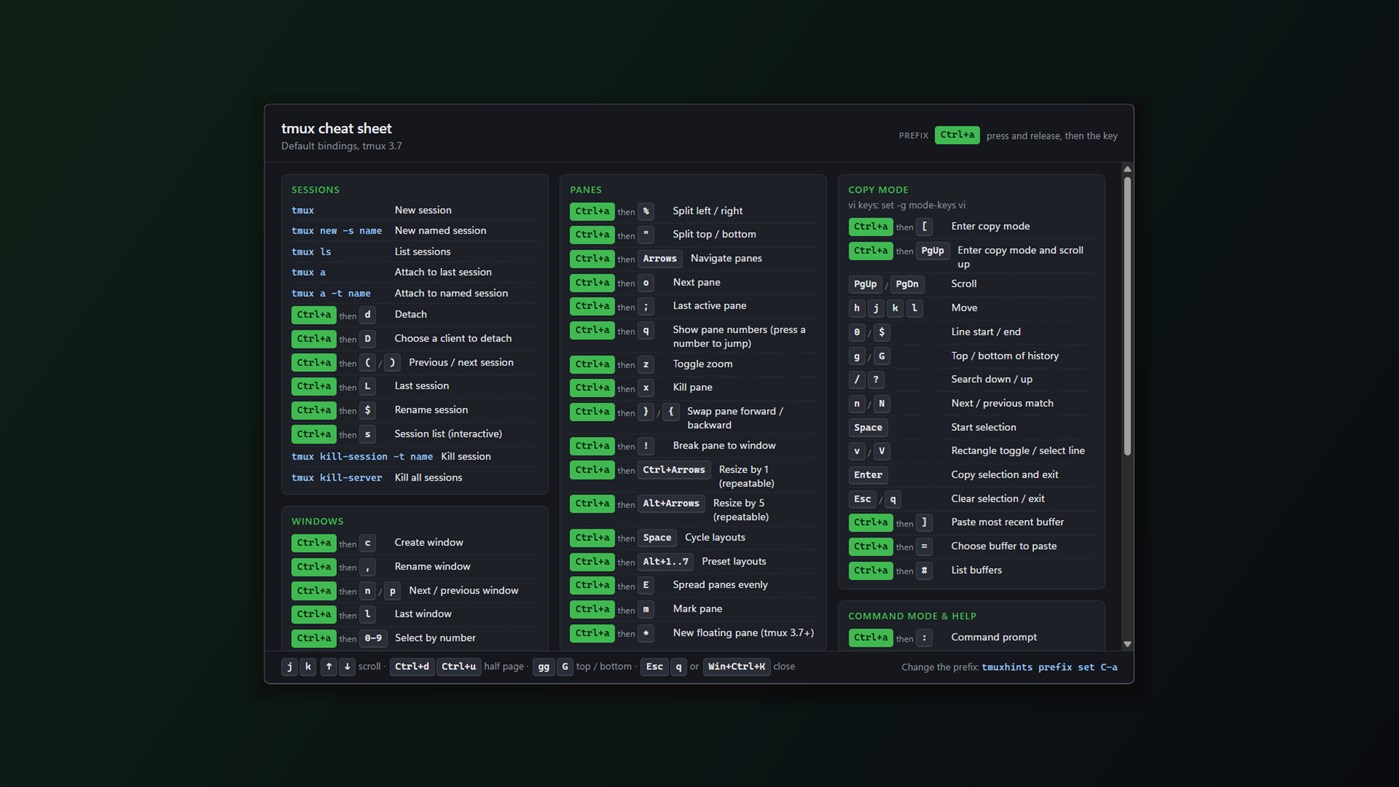Click the Win+Ctrl+K close shortcut key
This screenshot has width=1399, height=787.
(x=737, y=667)
